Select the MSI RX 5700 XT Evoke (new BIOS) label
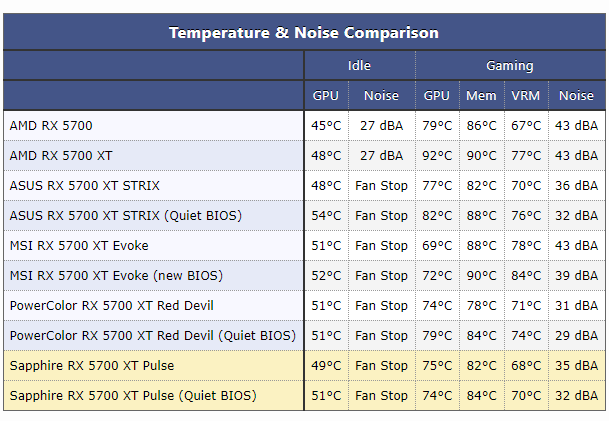Viewport: 609px width, 421px height. coord(116,276)
